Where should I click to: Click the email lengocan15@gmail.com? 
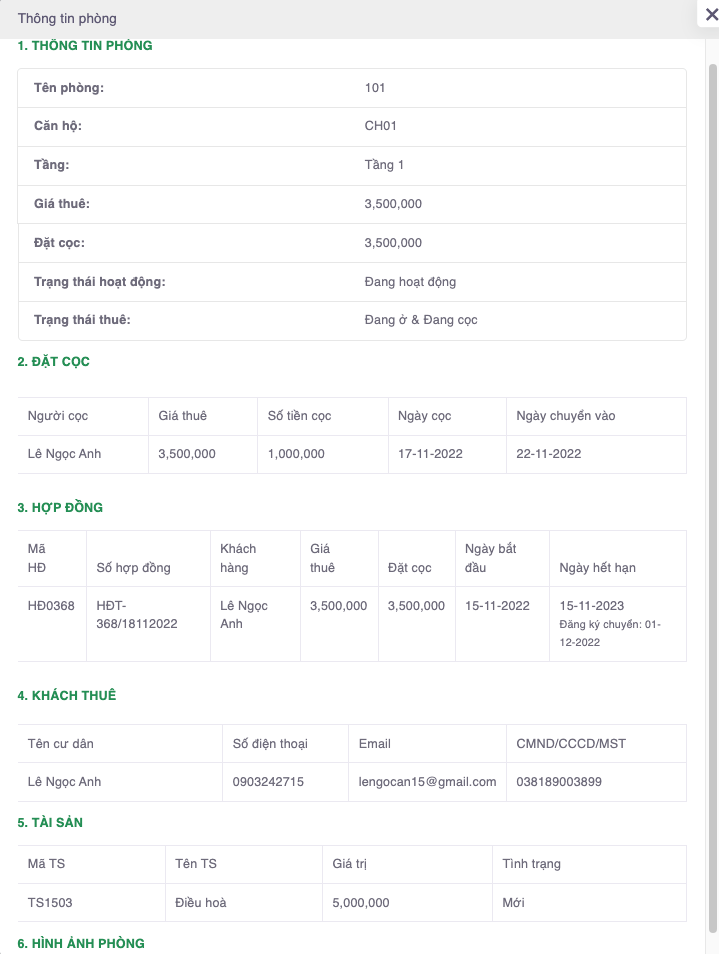coord(428,782)
